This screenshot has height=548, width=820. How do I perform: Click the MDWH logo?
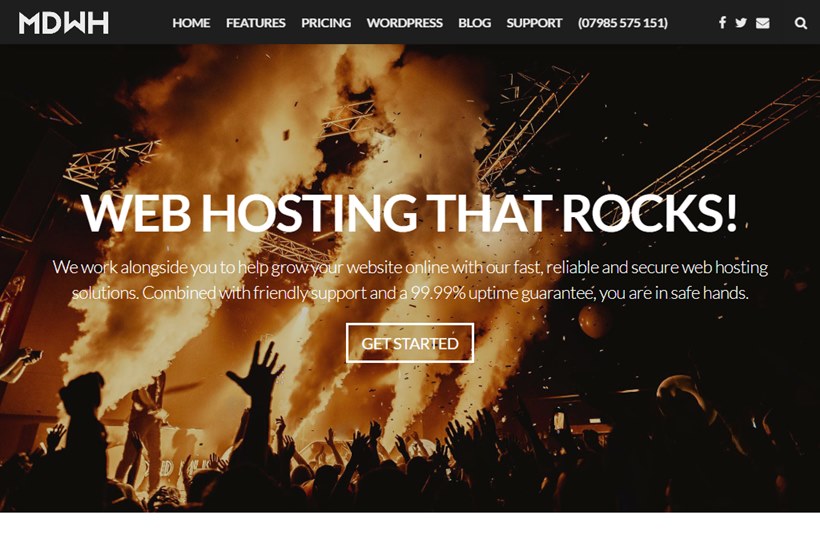tap(64, 22)
